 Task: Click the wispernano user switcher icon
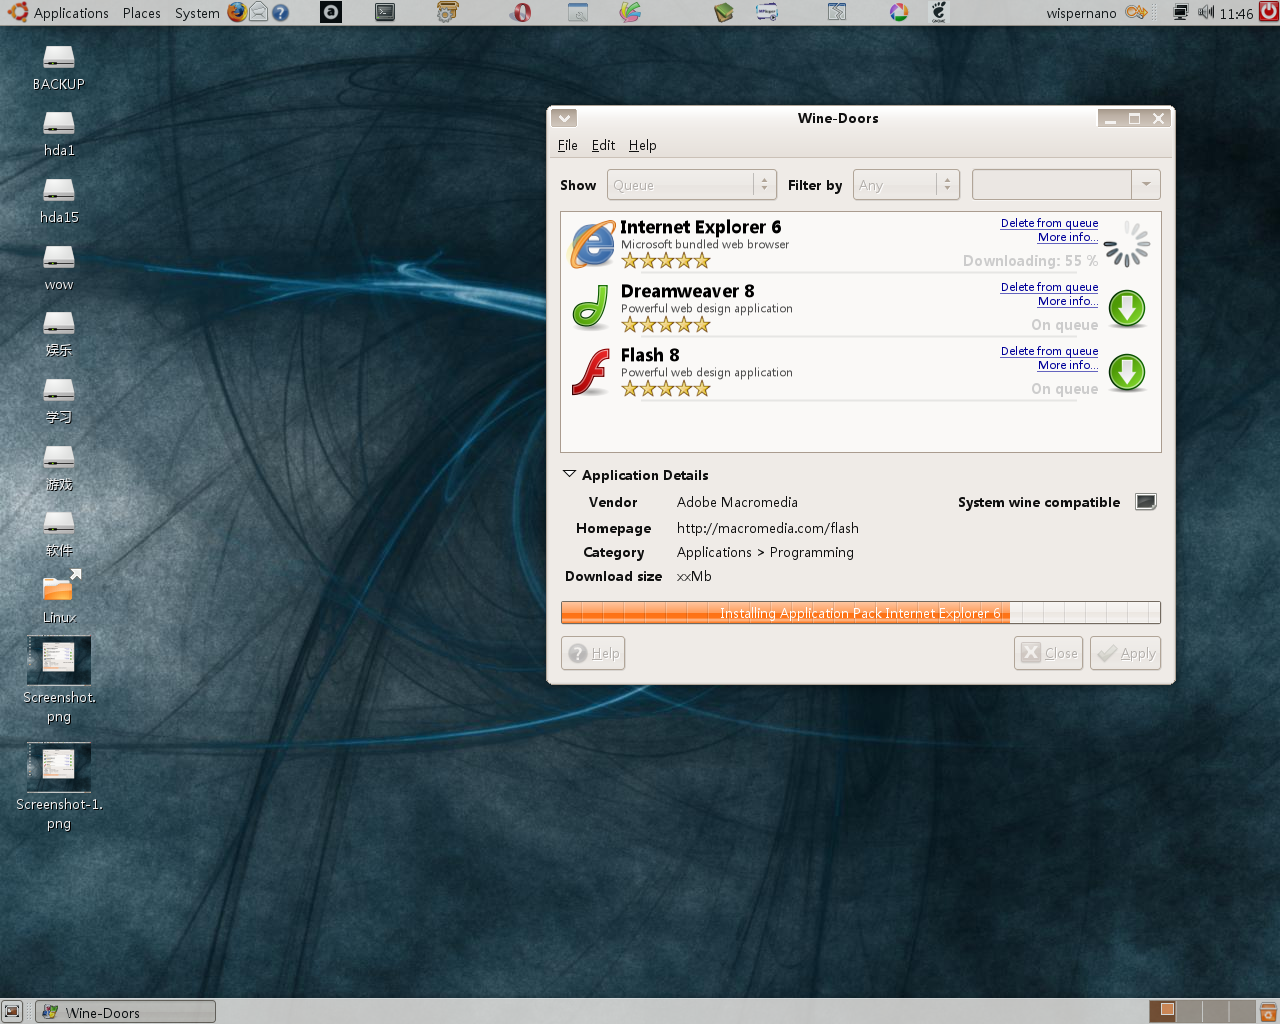[1136, 12]
